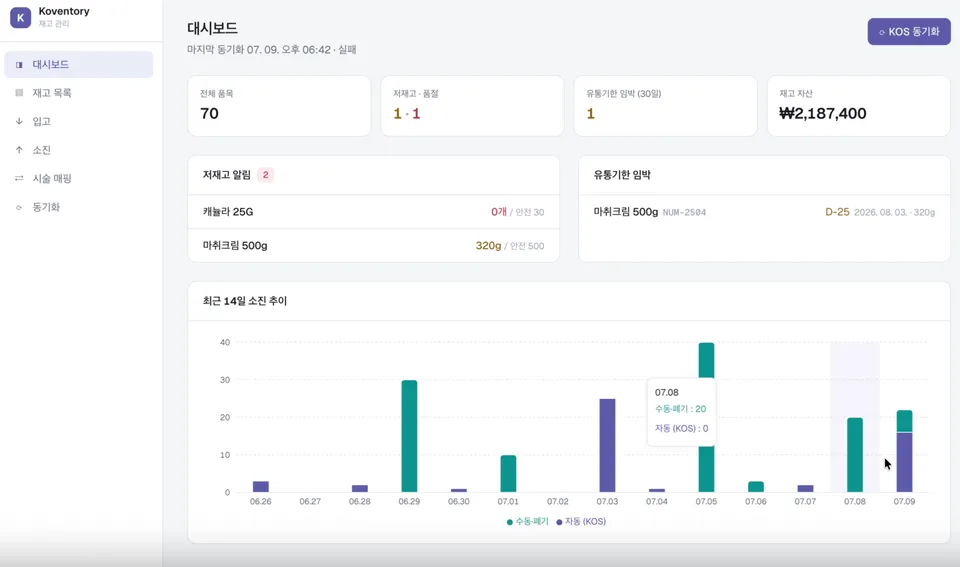
Task: Click the red badge 2 next to 저재고 알림
Action: [265, 175]
